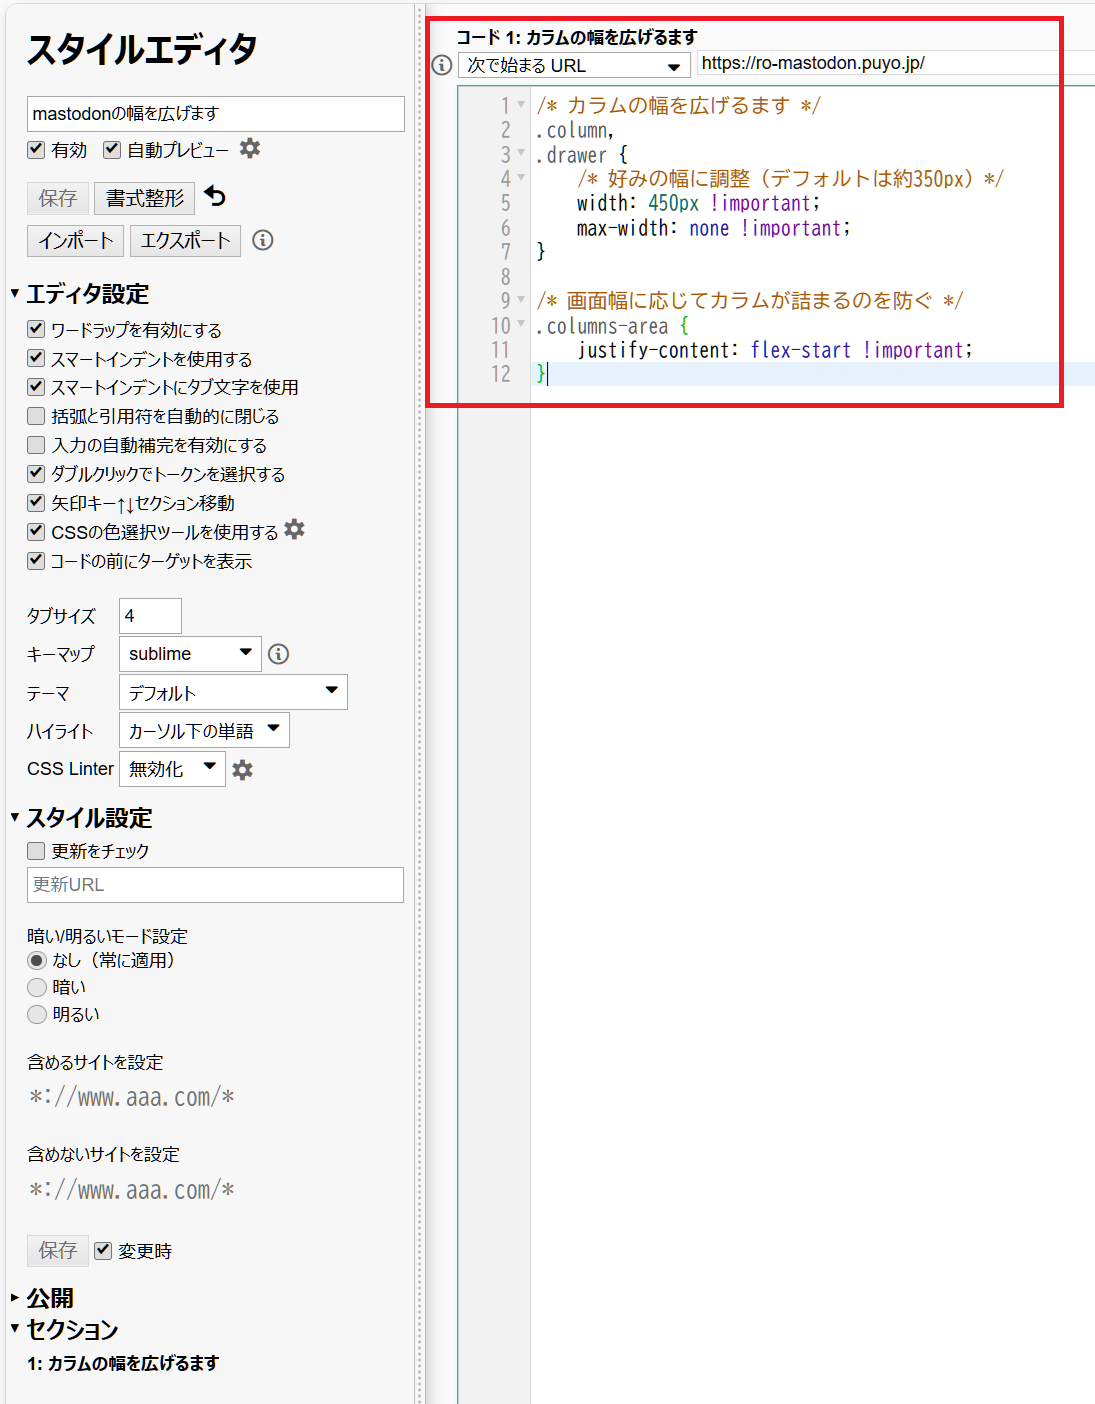
Task: Click the インポート button
Action: (76, 241)
